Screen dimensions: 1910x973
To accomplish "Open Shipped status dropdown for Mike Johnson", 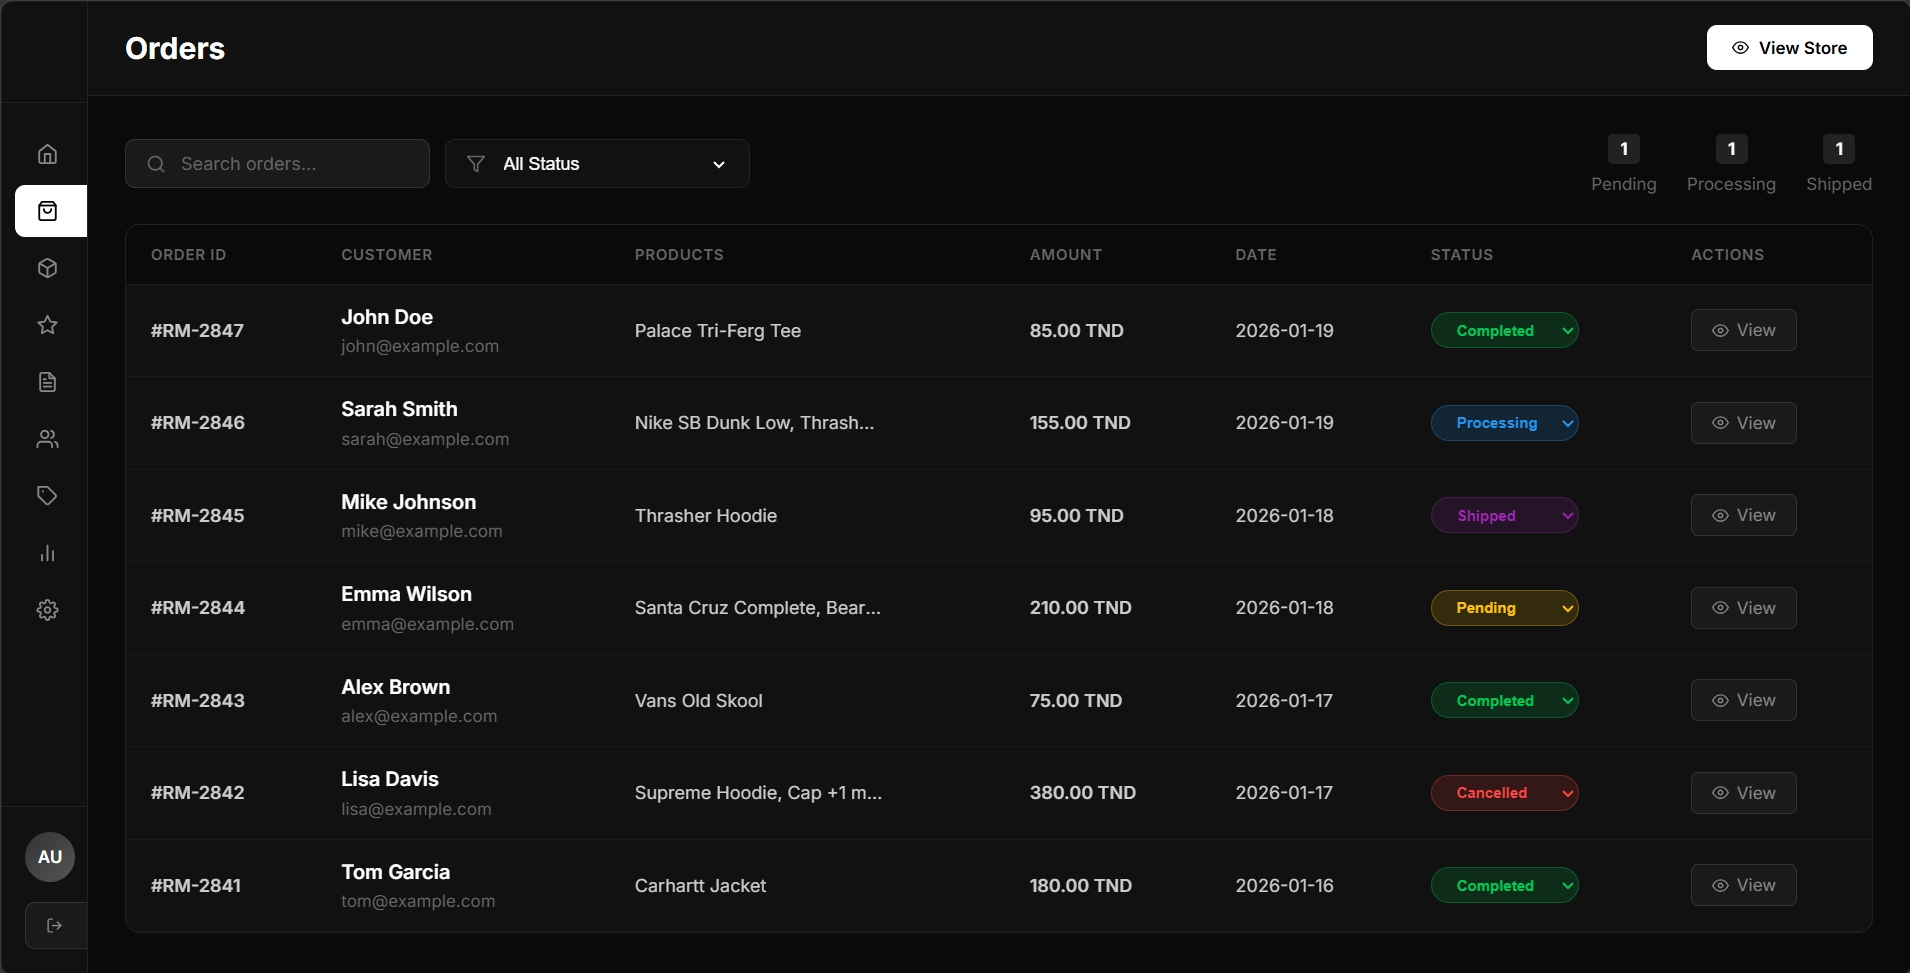I will [x=1504, y=516].
